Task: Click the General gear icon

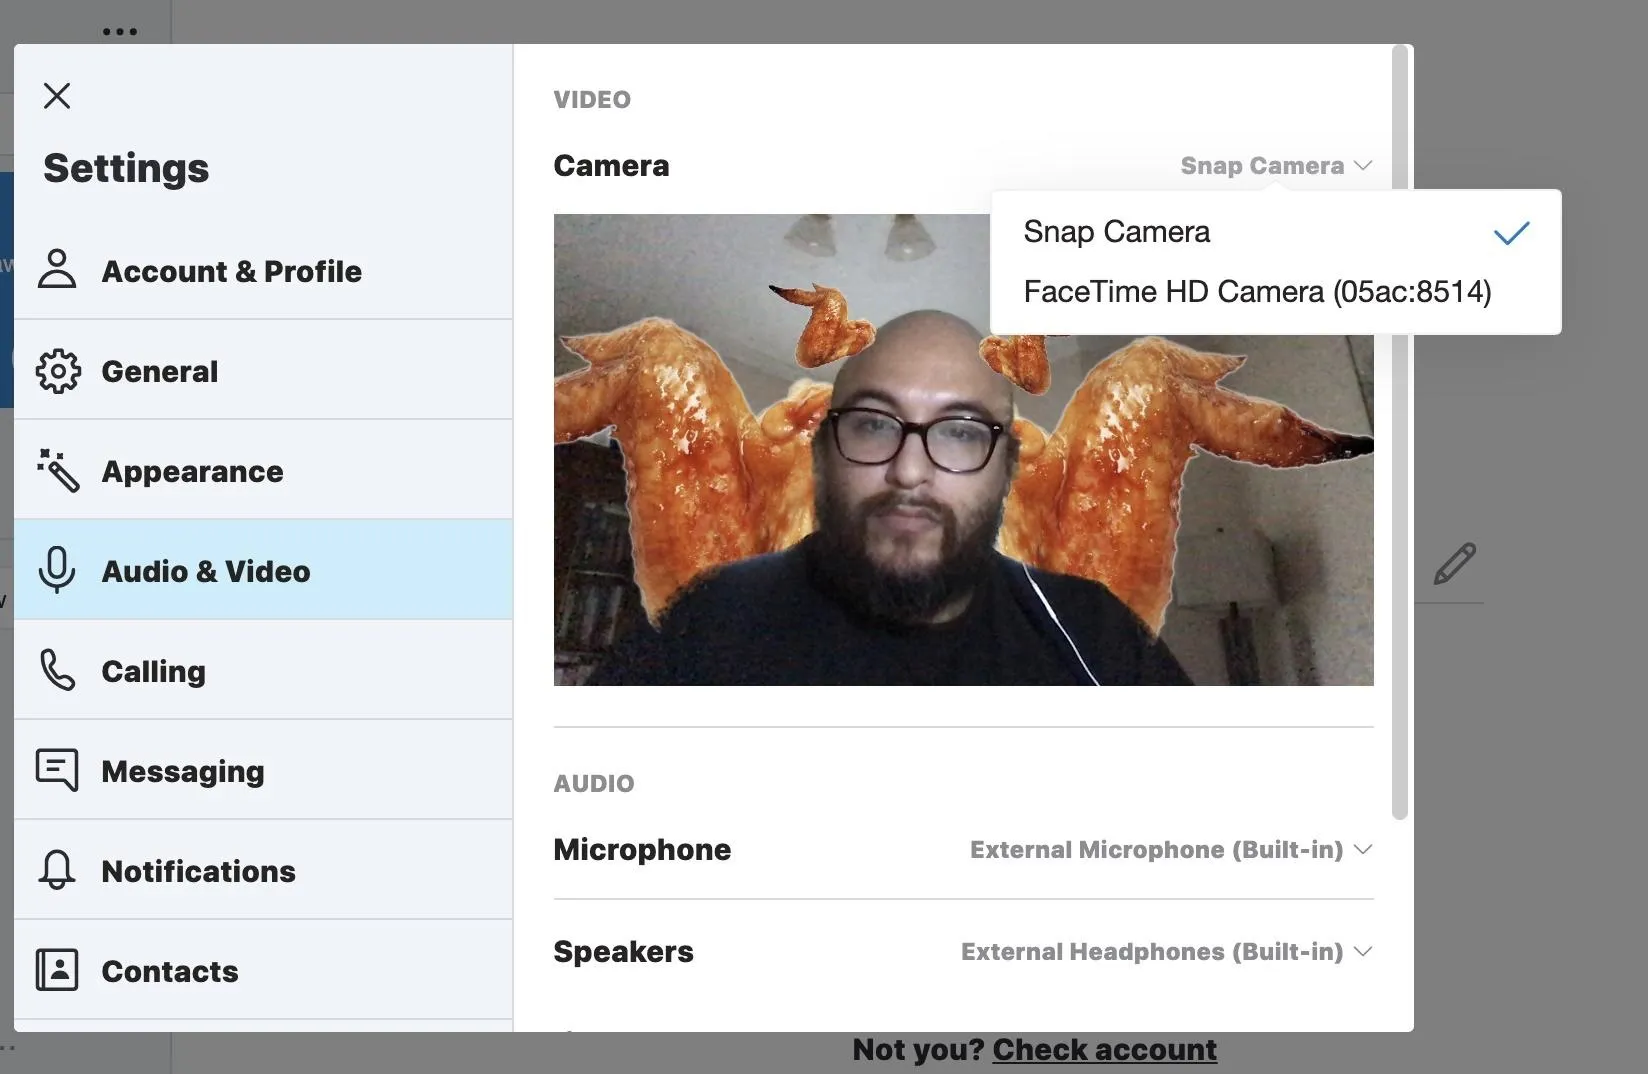Action: [x=58, y=371]
